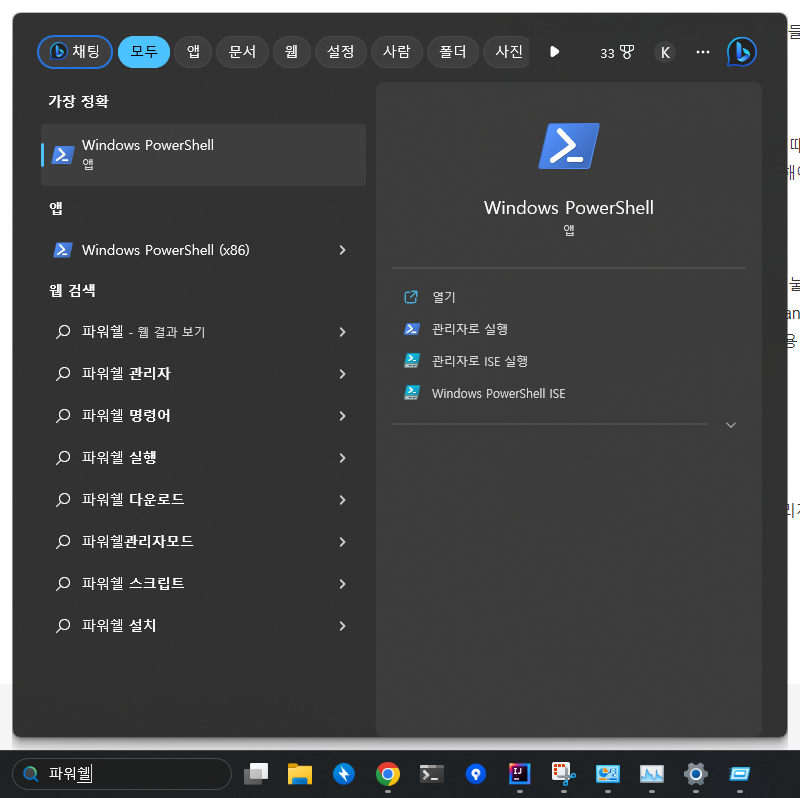This screenshot has width=800, height=798.
Task: Expand more actions chevron in preview pane
Action: coord(731,425)
